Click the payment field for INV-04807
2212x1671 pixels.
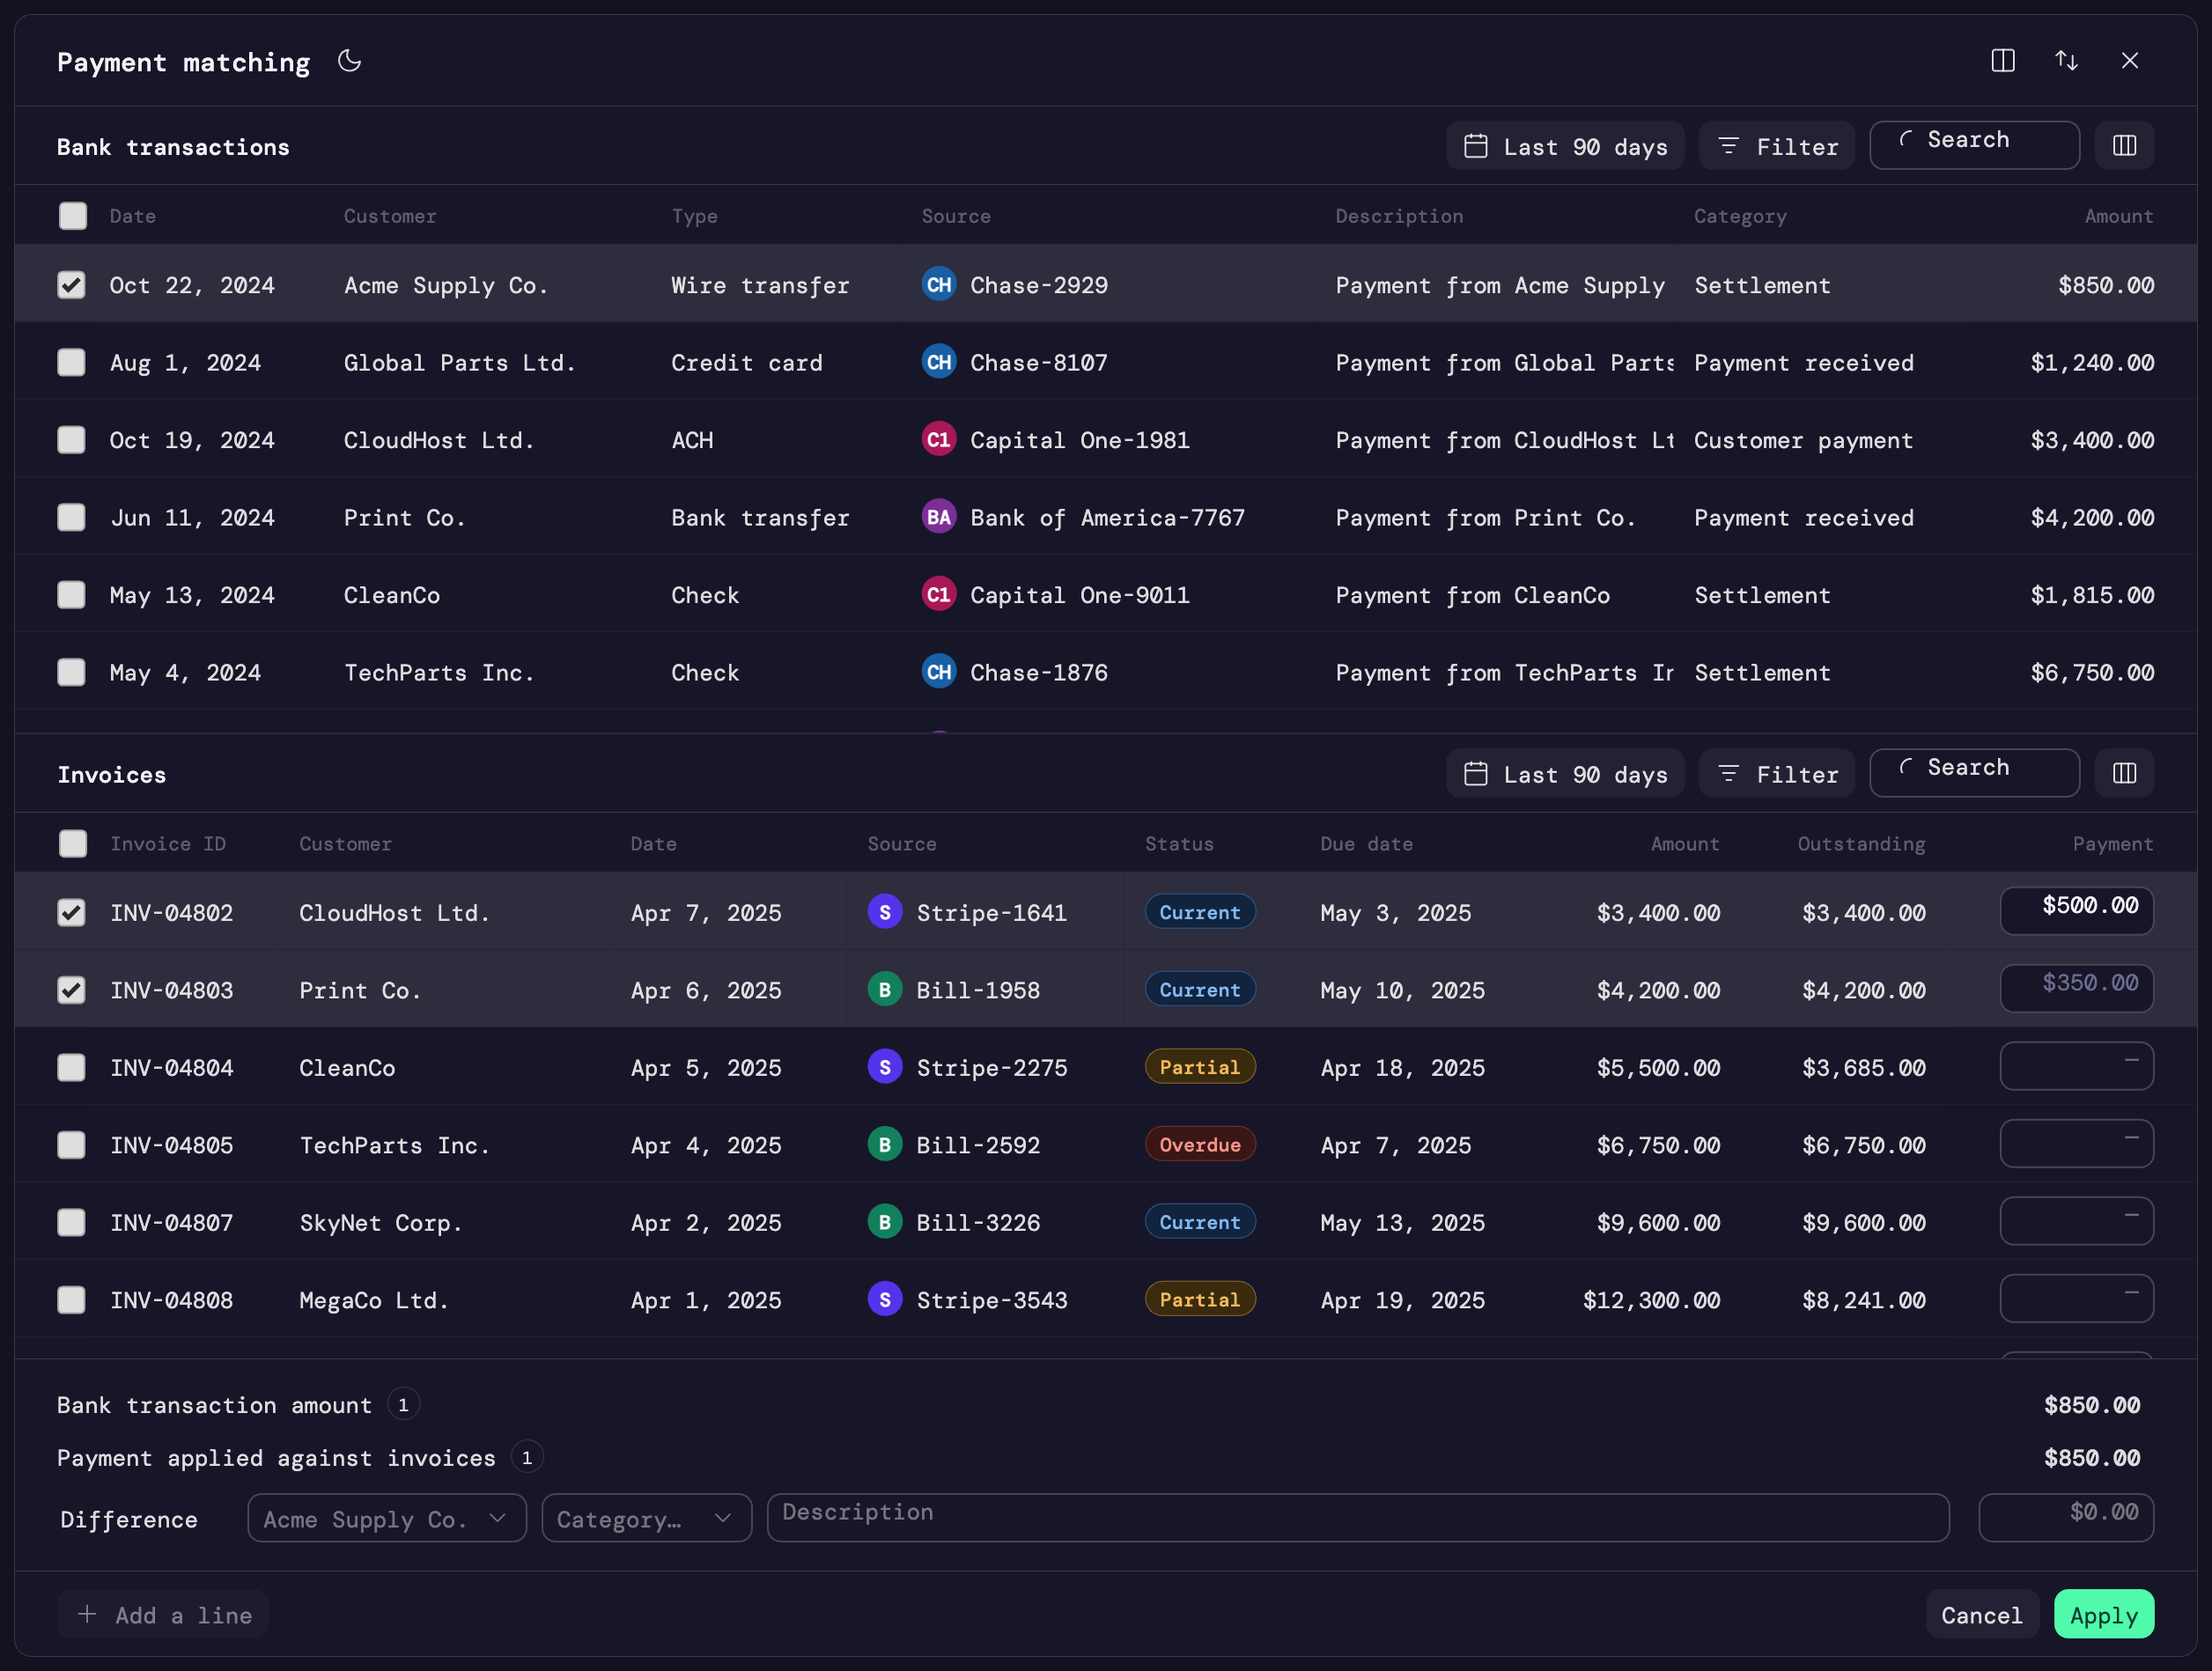[x=2076, y=1221]
